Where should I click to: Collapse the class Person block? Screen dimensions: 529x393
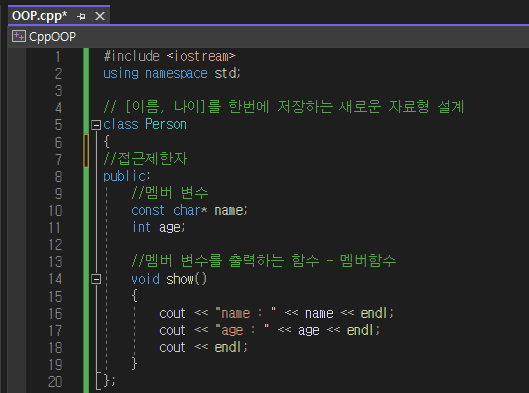click(96, 125)
